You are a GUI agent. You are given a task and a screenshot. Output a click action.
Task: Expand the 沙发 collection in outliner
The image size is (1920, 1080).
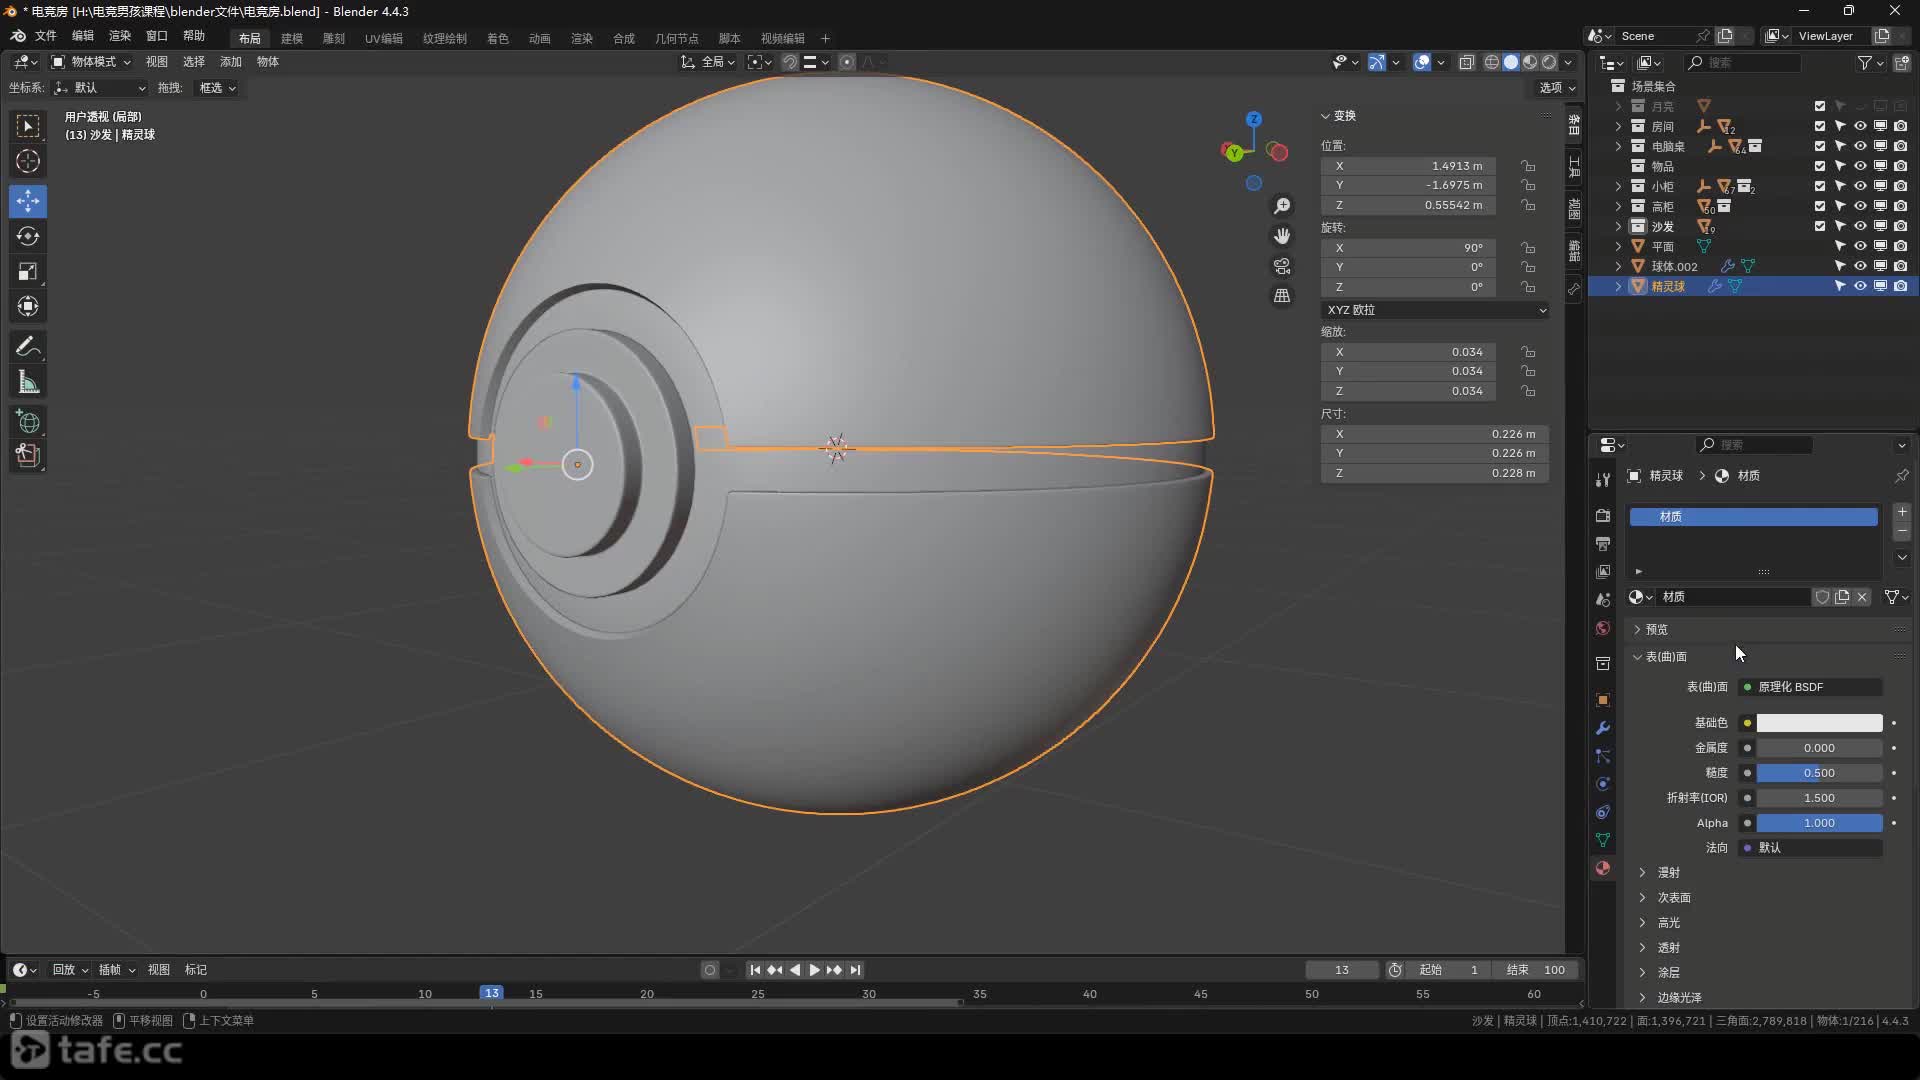(1618, 226)
